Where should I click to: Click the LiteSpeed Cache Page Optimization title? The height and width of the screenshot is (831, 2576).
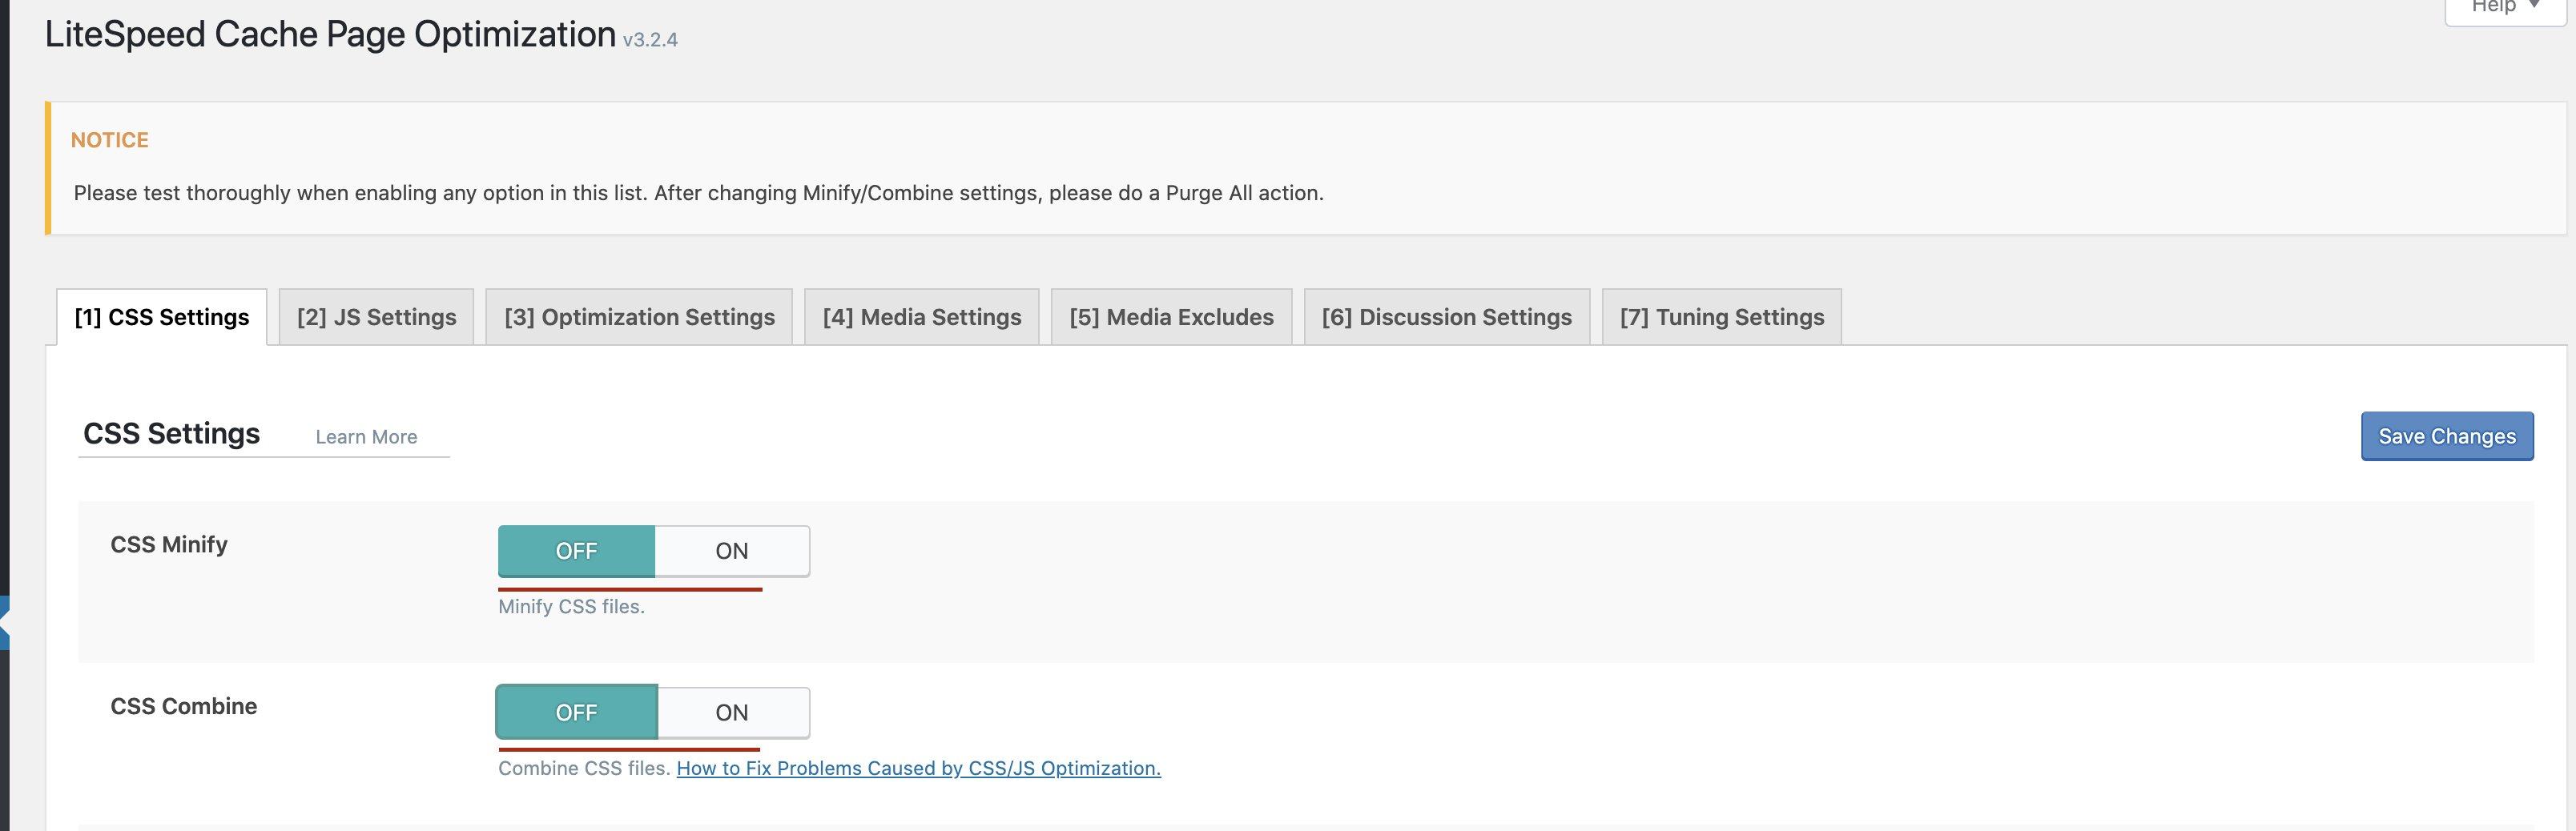point(330,35)
